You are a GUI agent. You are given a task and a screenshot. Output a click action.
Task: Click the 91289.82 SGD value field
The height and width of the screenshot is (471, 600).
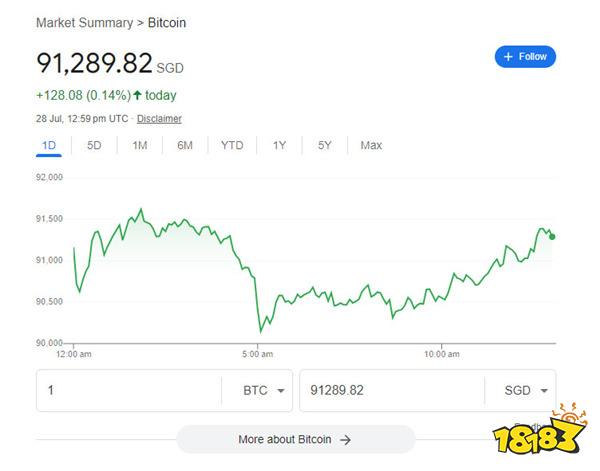coord(392,391)
